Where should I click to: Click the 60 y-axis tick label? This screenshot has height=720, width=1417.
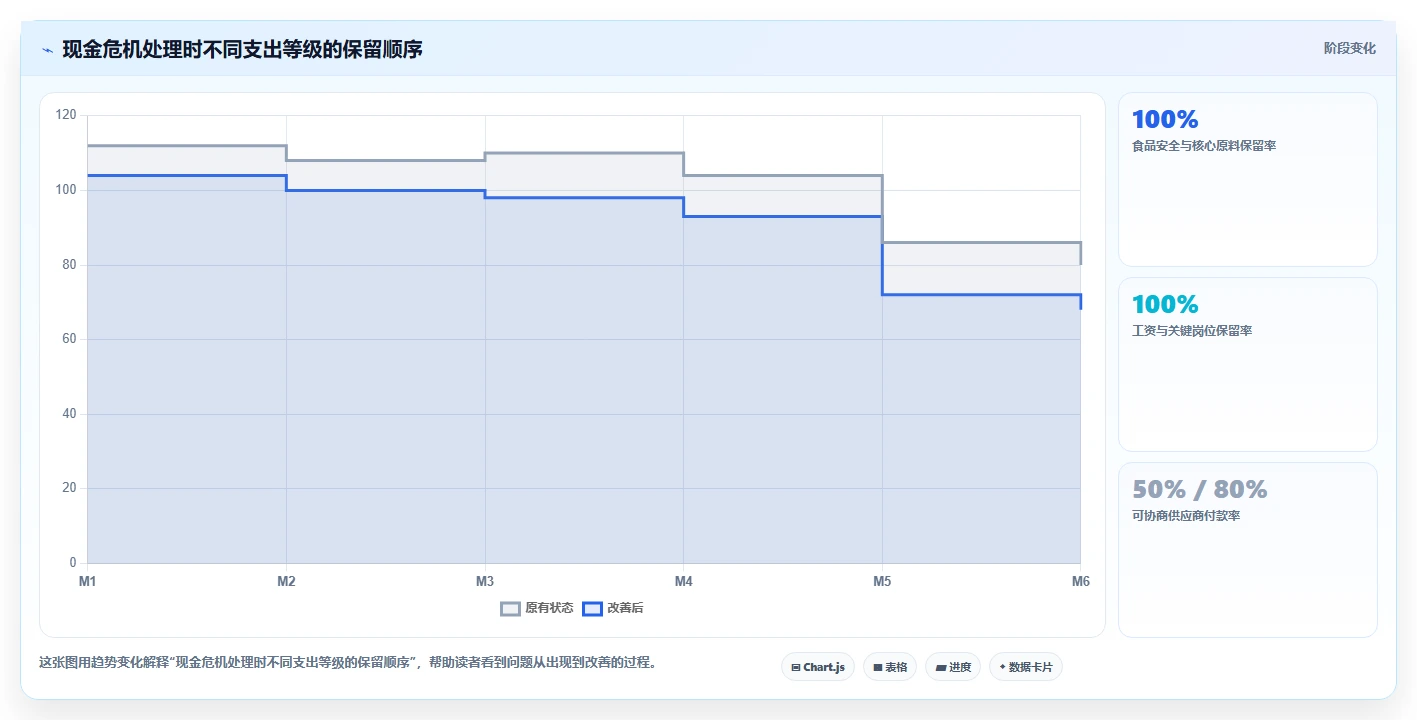tap(69, 339)
